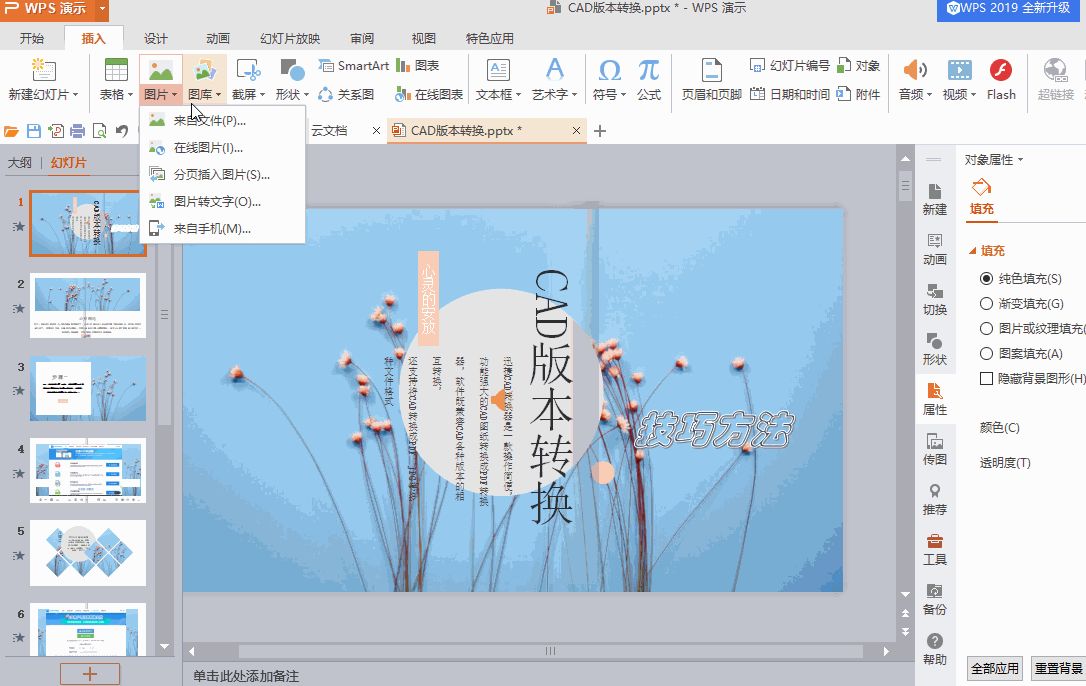Open a new document tab with plus

coord(600,130)
